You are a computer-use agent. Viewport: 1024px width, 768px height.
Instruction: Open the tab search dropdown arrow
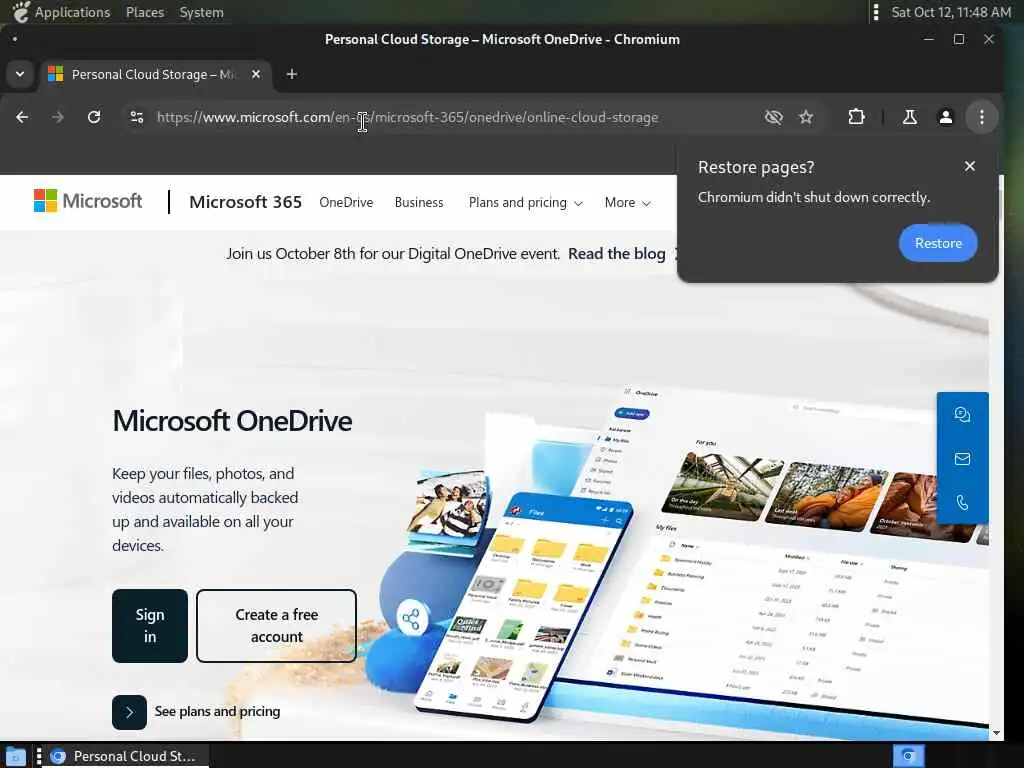coord(20,74)
